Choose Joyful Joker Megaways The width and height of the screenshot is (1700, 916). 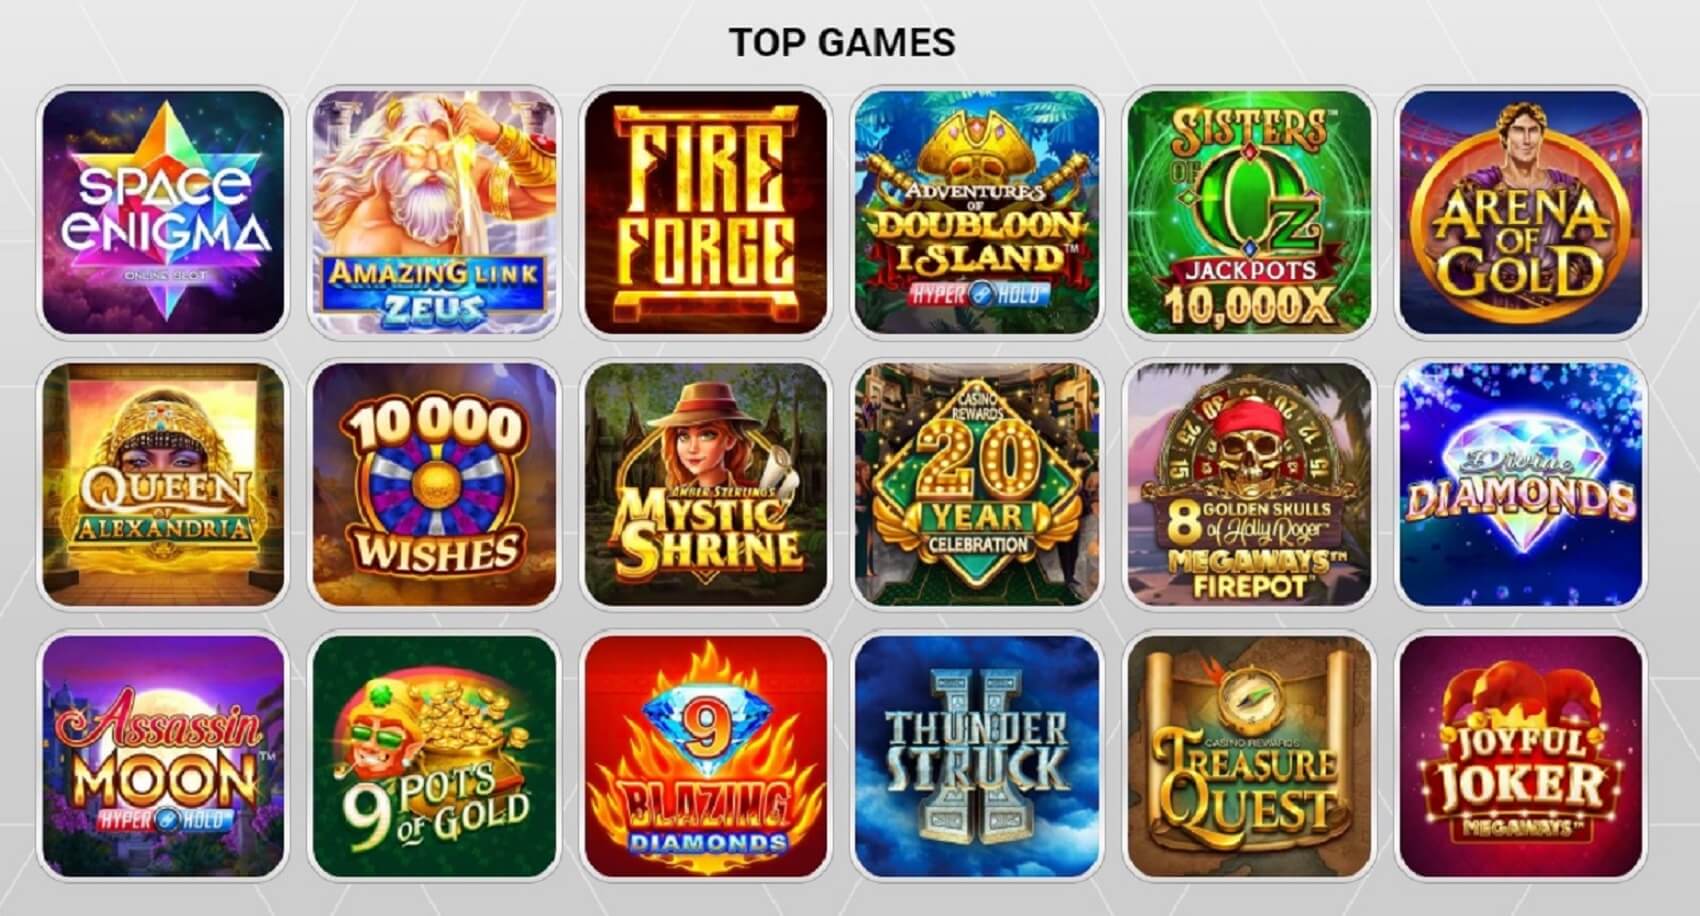(x=1521, y=756)
